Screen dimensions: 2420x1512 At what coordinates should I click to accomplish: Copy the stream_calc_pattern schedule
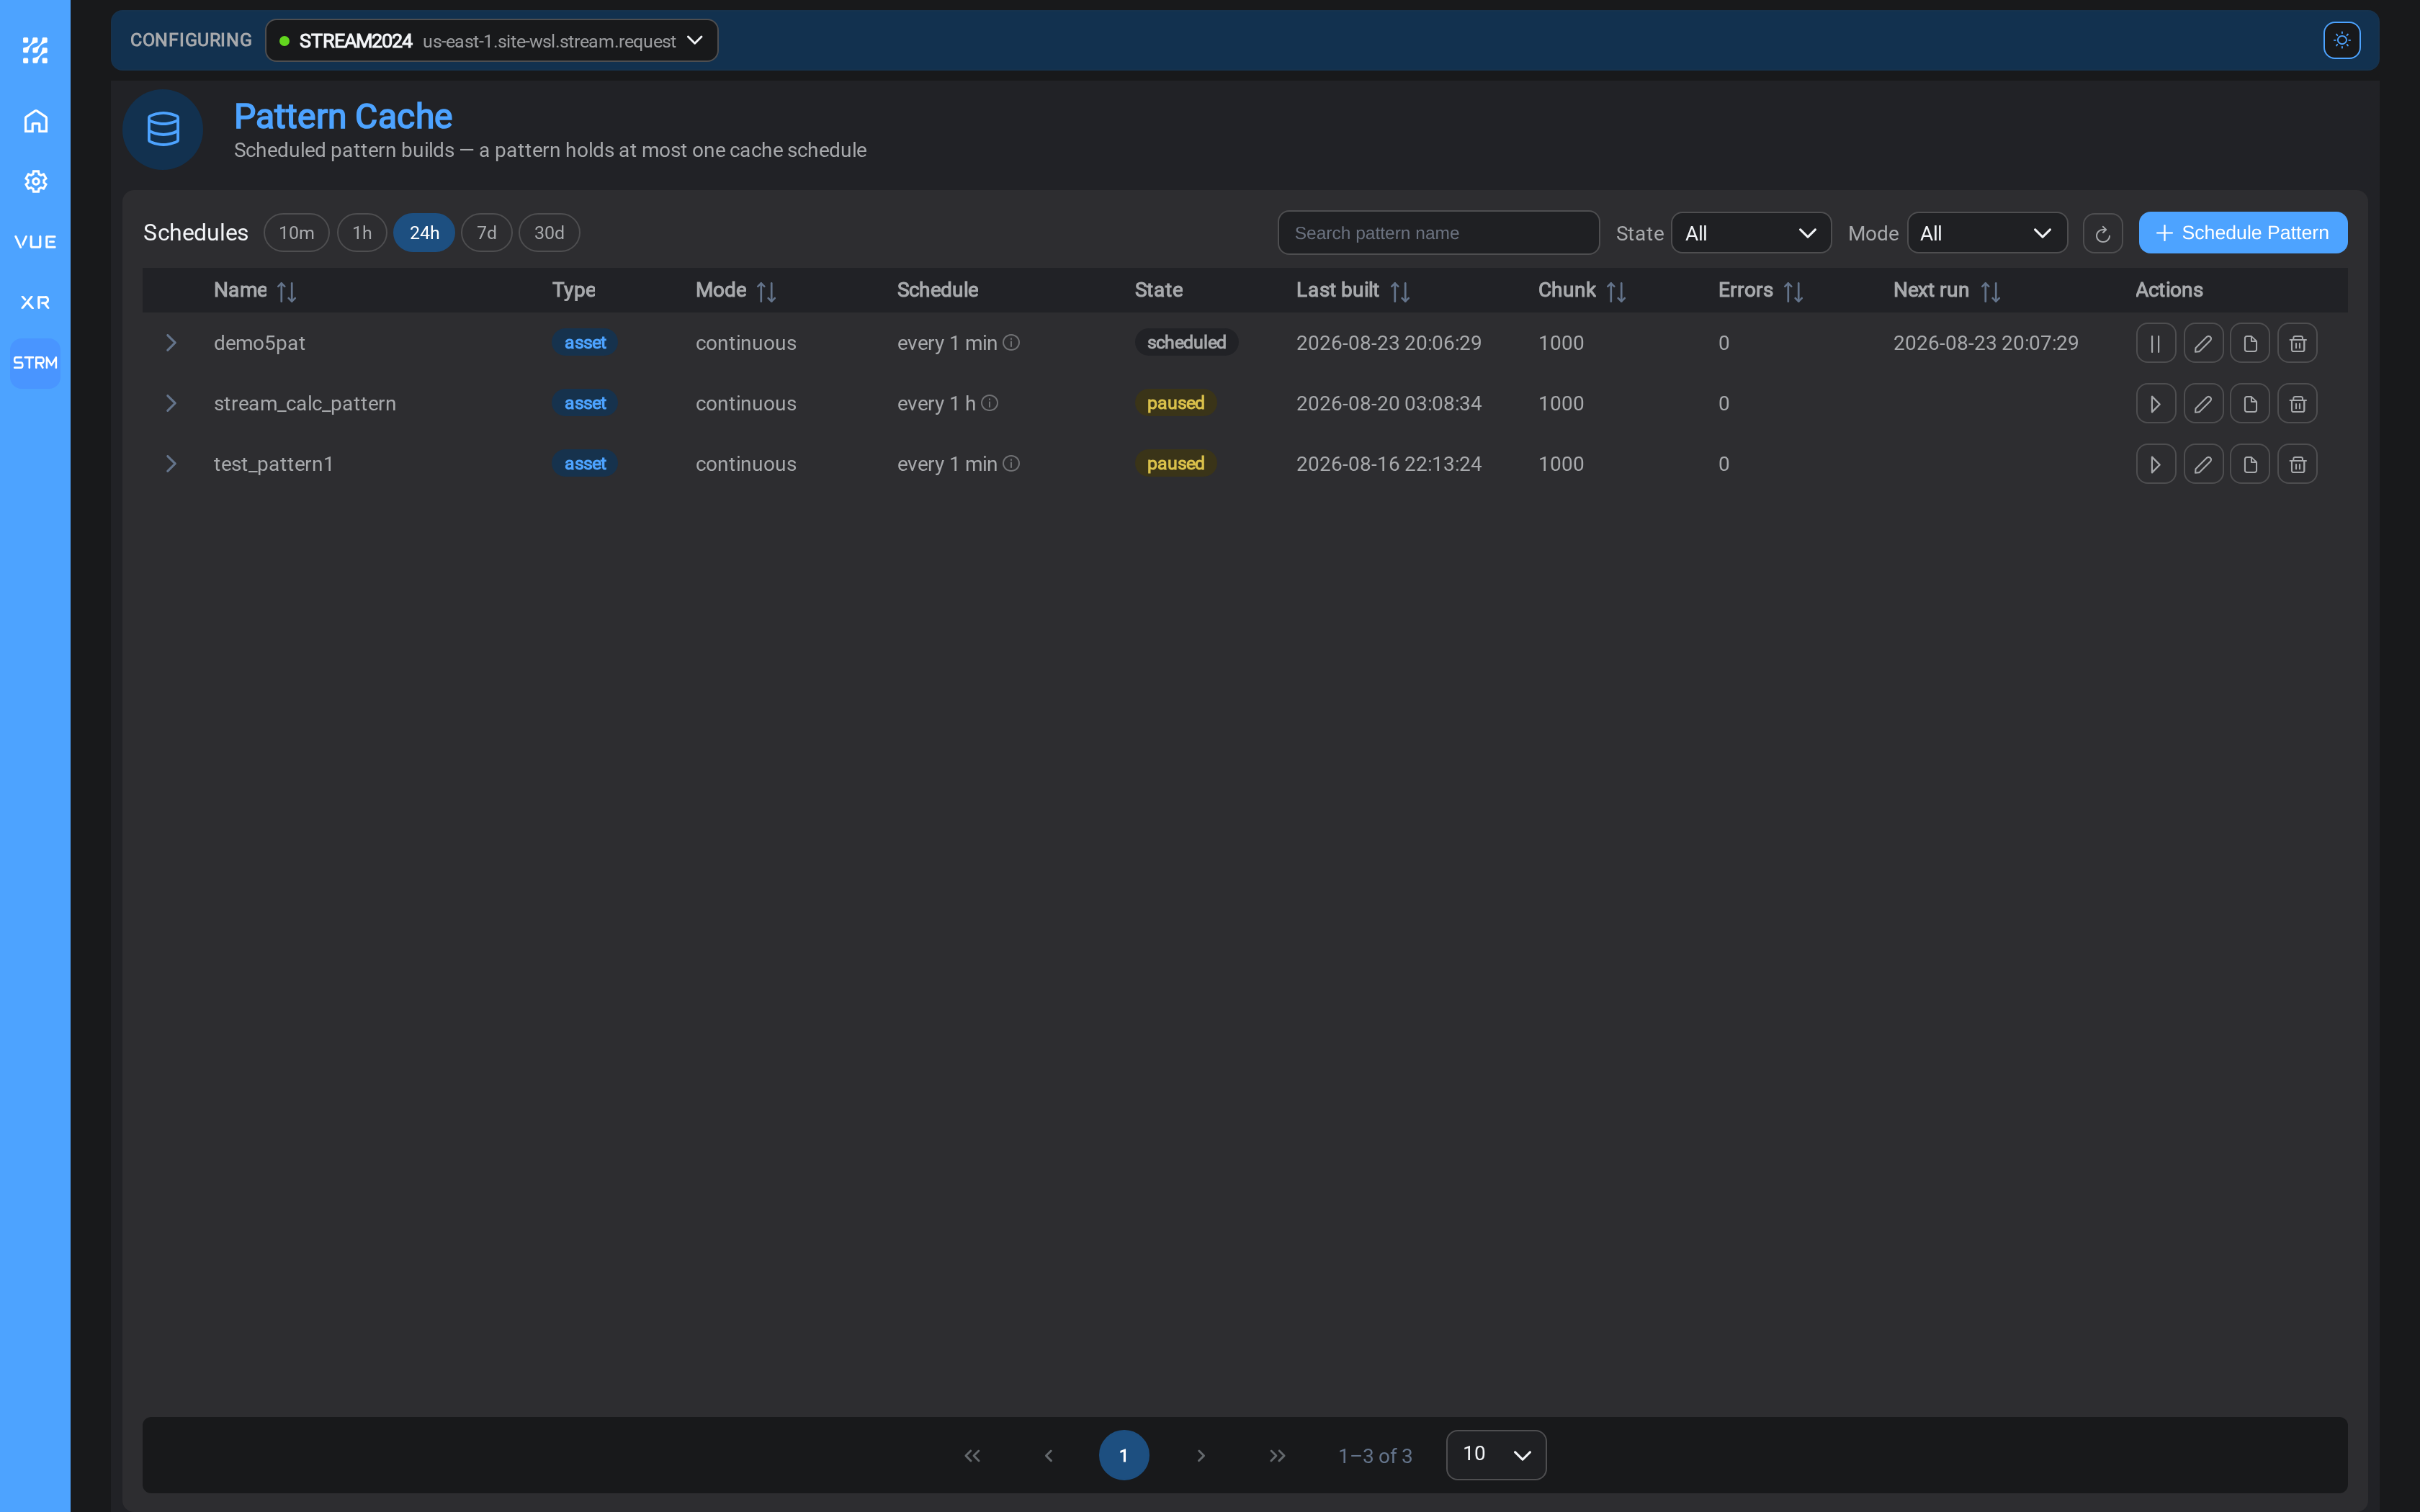(2249, 404)
